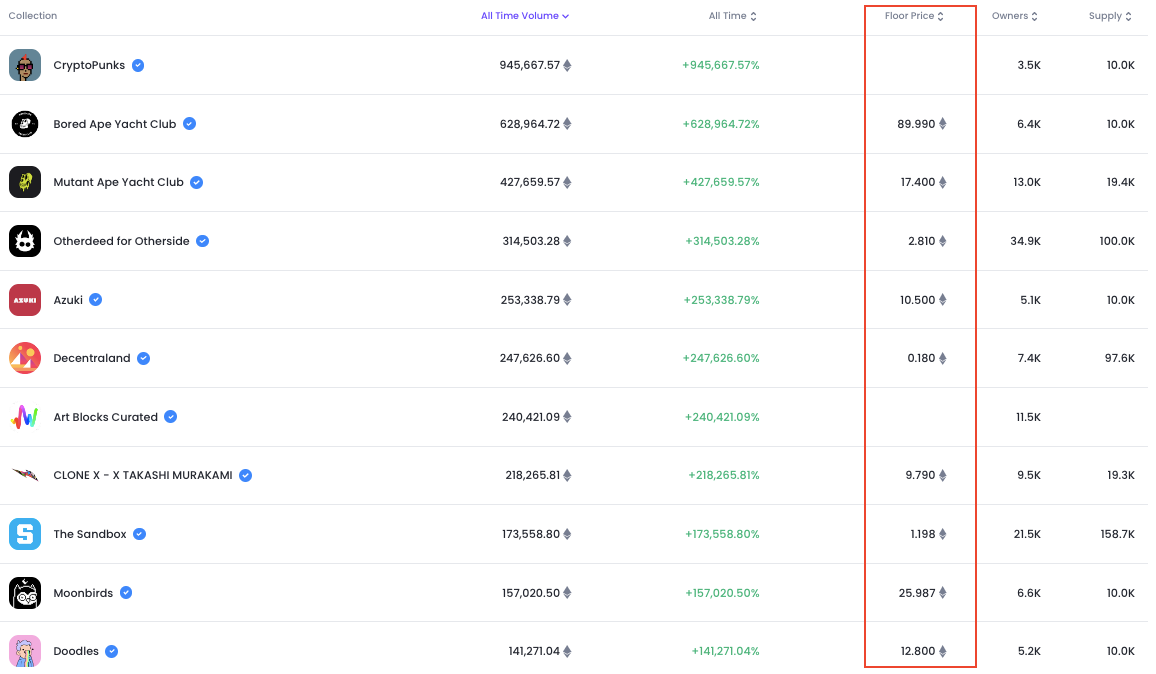Open the Art Blocks Curated link
This screenshot has height=674, width=1156.
[x=105, y=417]
